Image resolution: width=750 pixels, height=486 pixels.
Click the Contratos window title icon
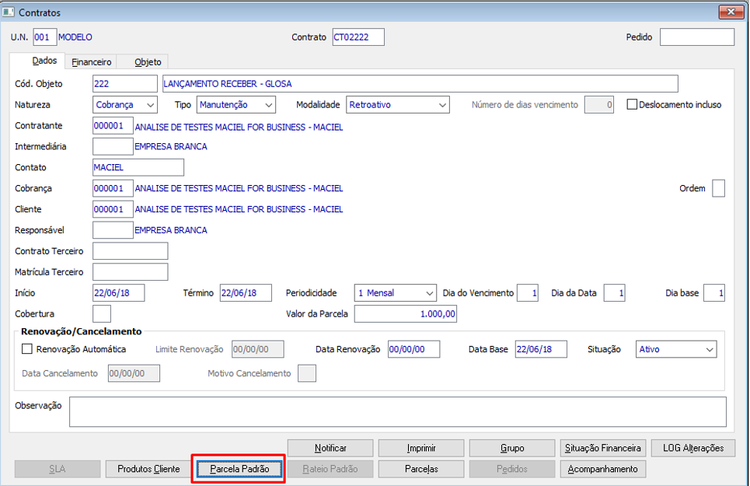(x=9, y=12)
